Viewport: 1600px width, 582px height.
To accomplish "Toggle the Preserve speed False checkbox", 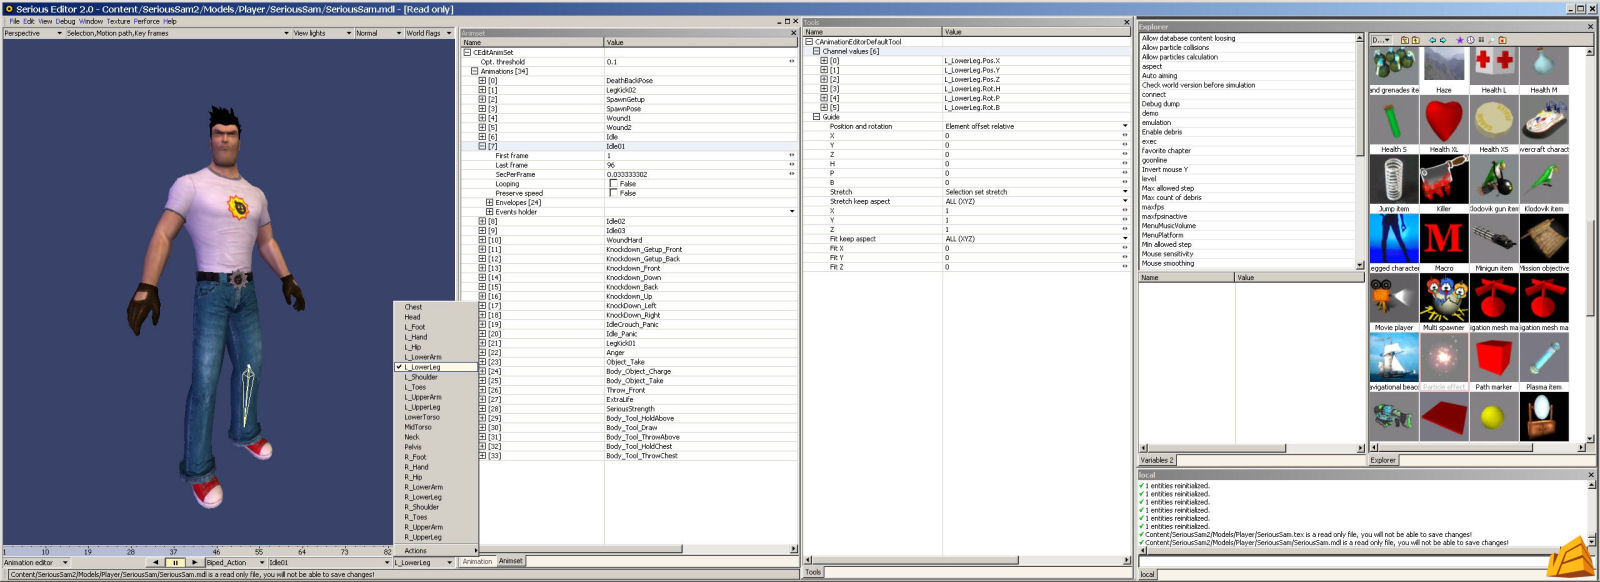I will point(613,193).
